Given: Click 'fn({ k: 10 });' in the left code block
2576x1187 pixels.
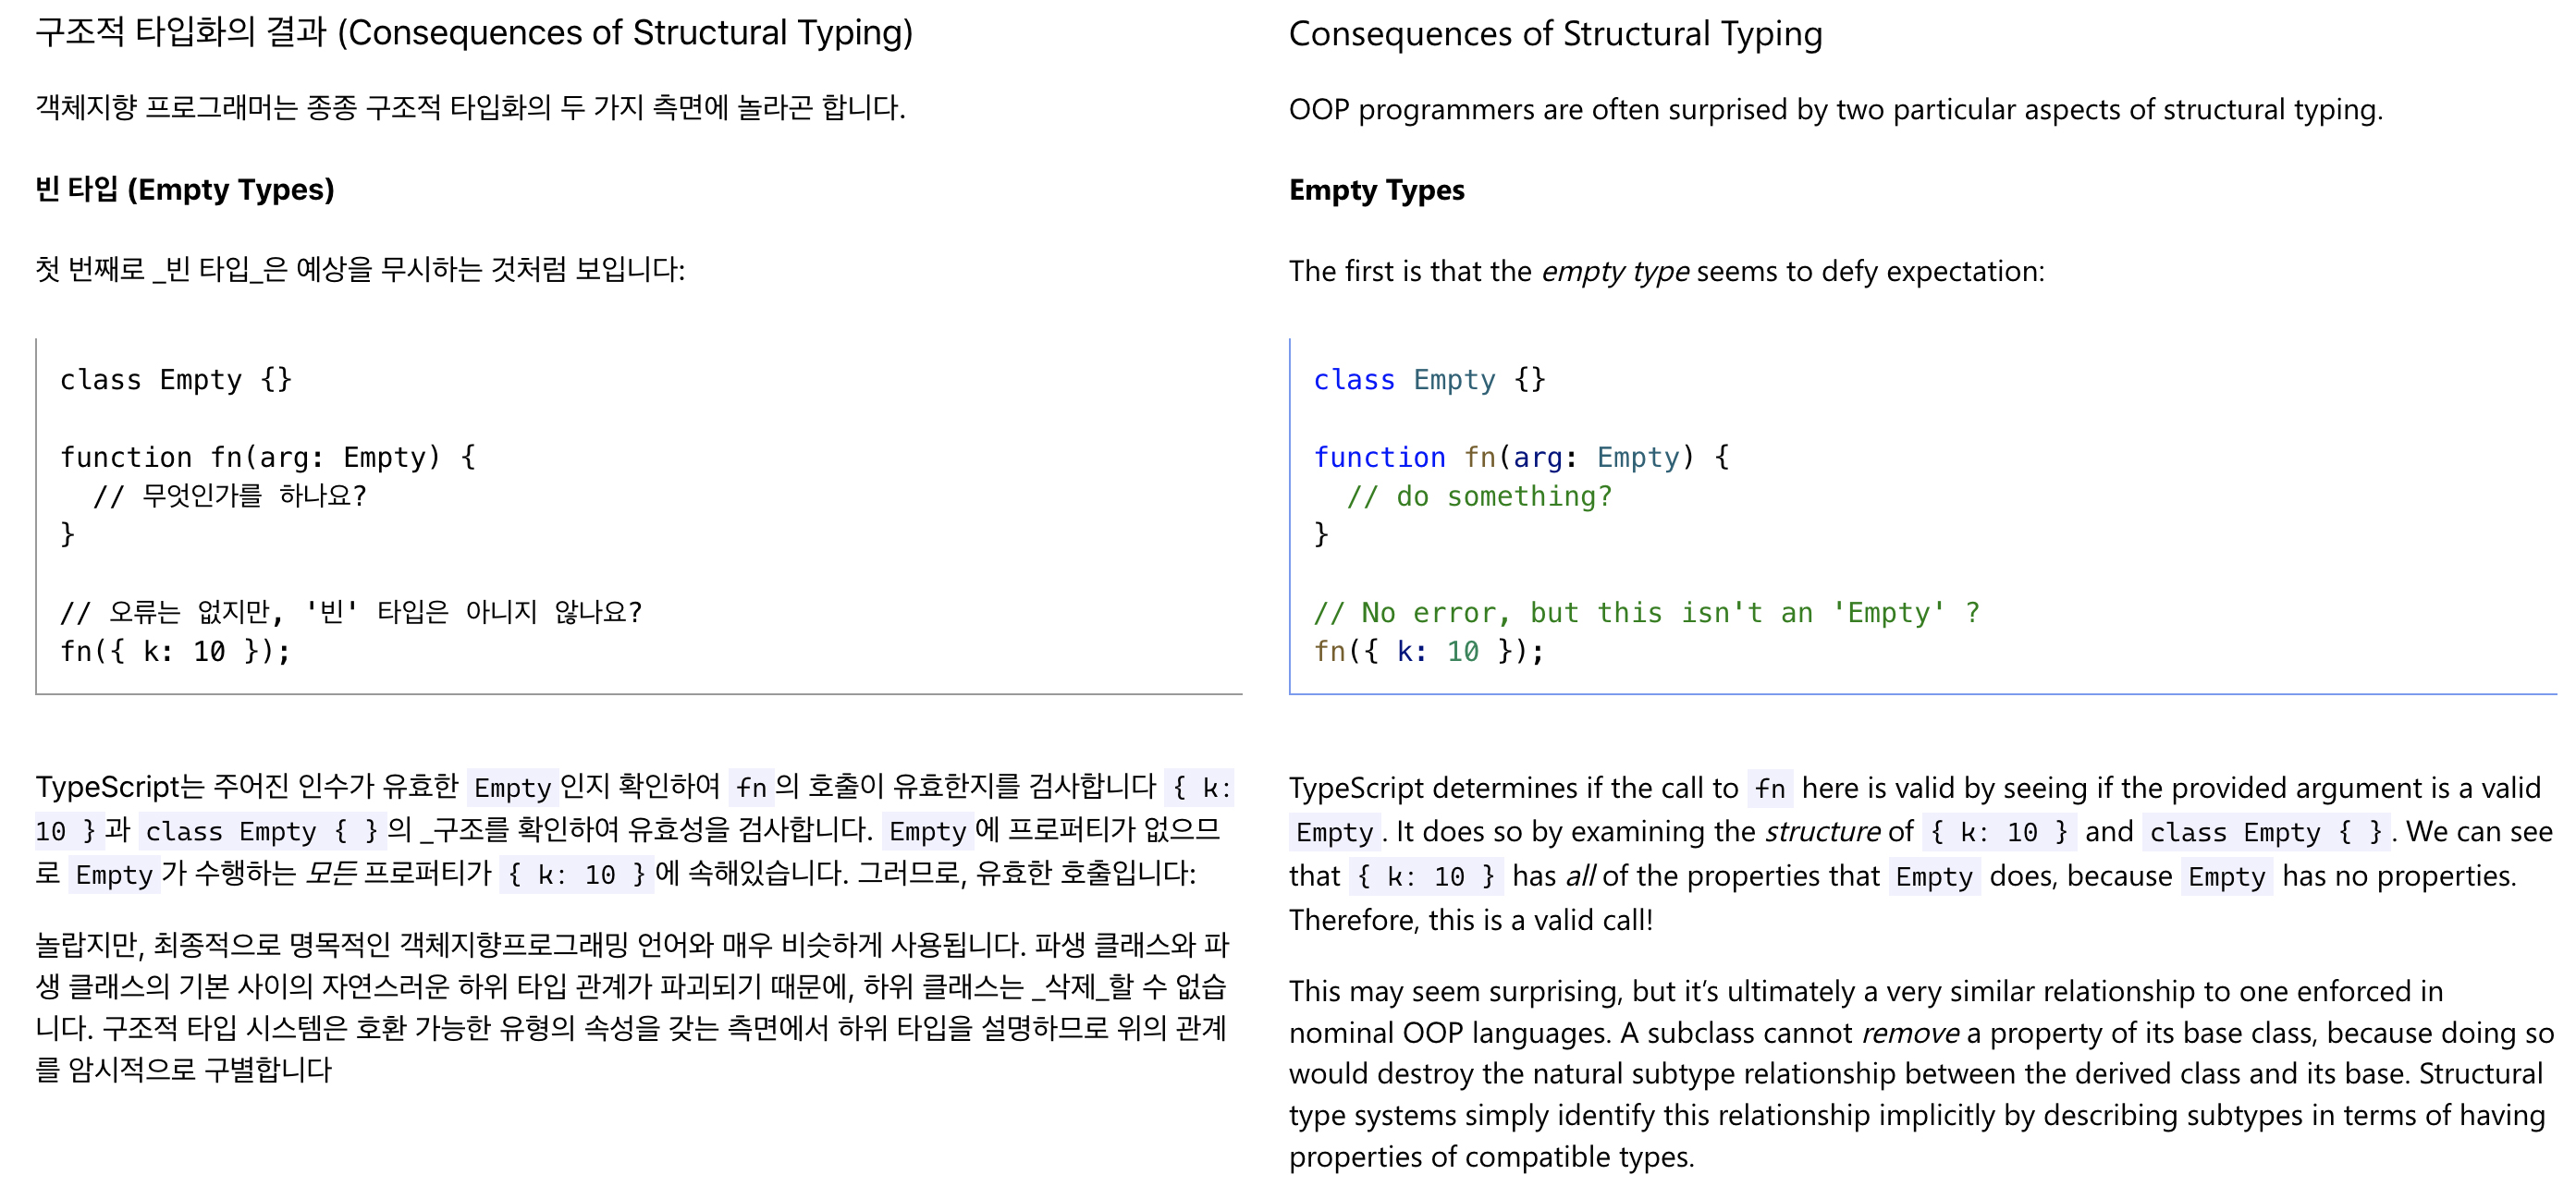Looking at the screenshot, I should (x=175, y=651).
